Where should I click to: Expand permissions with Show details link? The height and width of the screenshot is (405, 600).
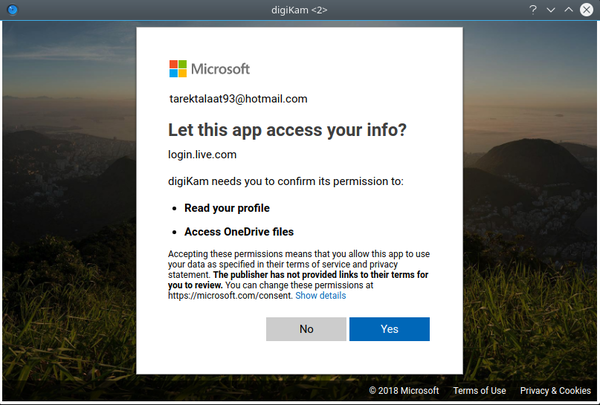click(x=320, y=296)
